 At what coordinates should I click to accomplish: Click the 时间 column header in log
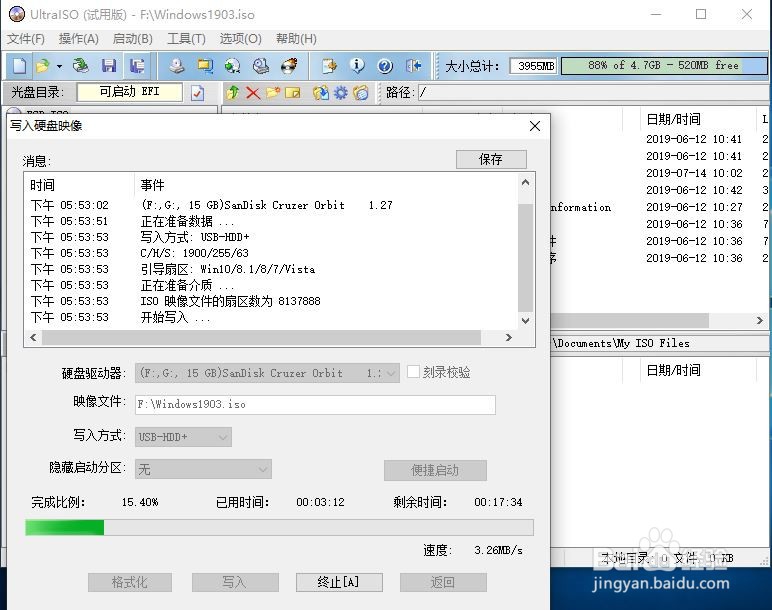[79, 185]
